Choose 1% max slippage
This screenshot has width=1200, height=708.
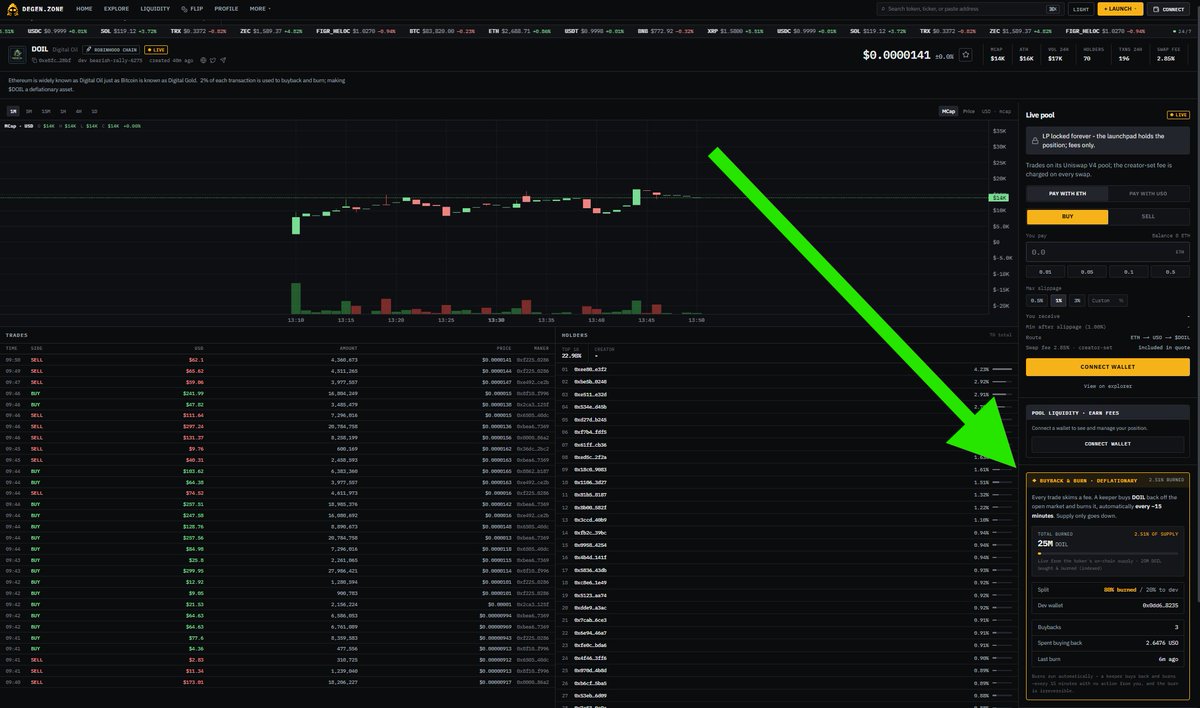pyautogui.click(x=1058, y=300)
